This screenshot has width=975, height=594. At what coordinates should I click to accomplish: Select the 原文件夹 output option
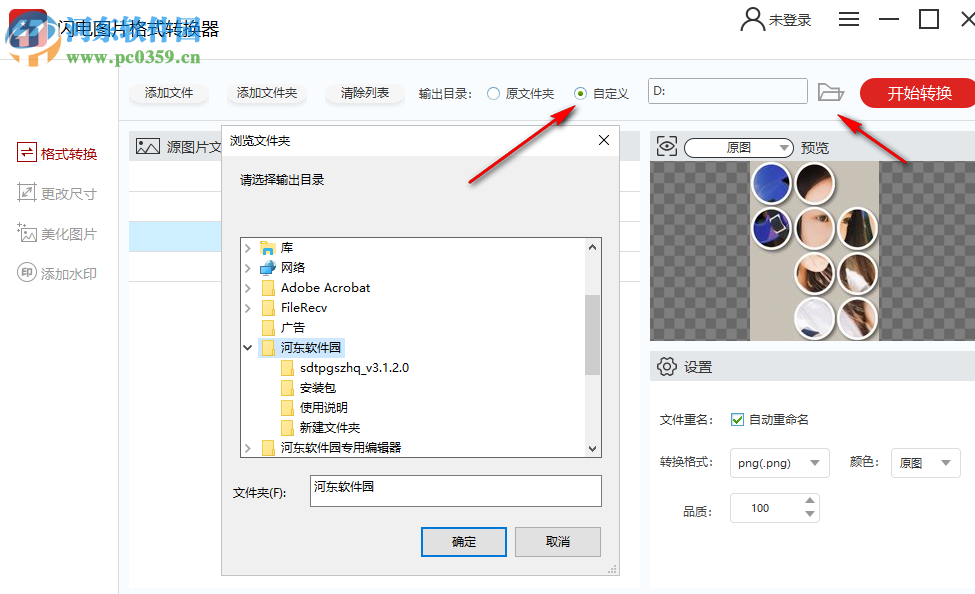point(491,91)
